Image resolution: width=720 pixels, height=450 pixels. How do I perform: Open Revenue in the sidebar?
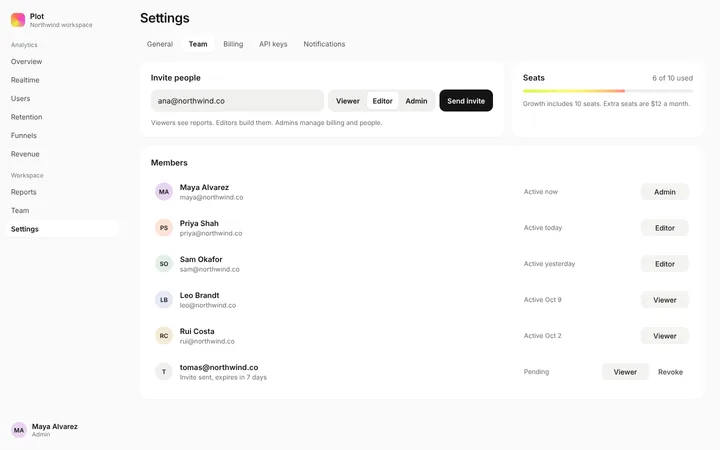pyautogui.click(x=62, y=154)
